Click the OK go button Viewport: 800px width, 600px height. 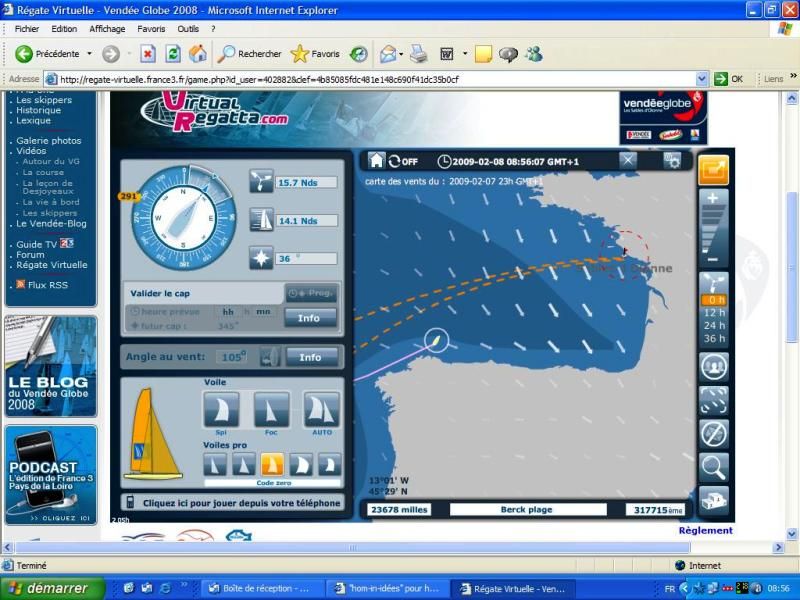[x=729, y=79]
